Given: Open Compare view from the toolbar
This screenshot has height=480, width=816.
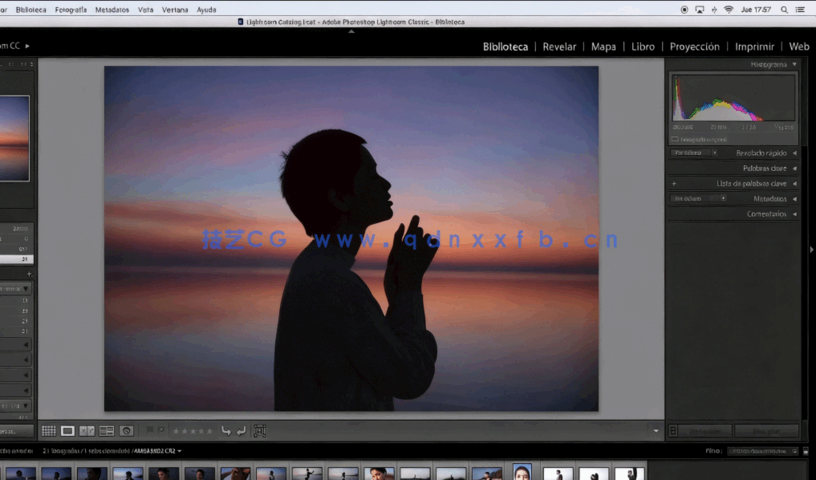Looking at the screenshot, I should [x=87, y=431].
